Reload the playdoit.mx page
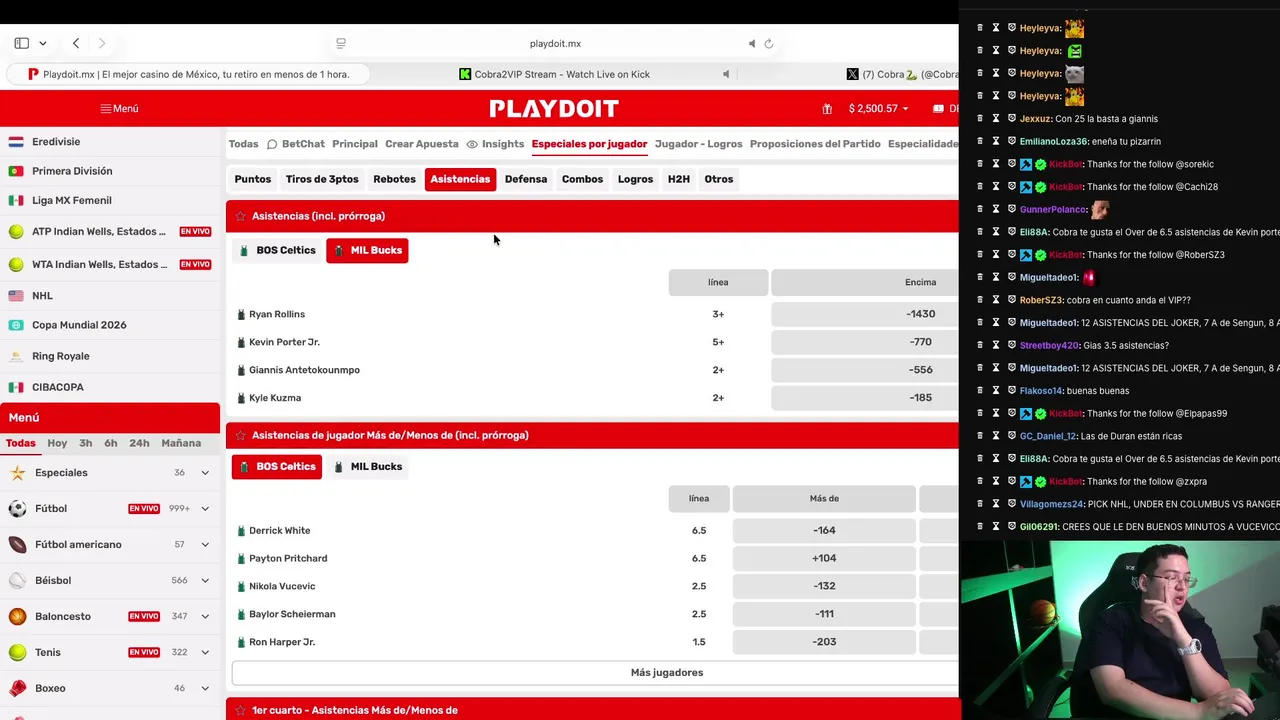 [x=769, y=43]
